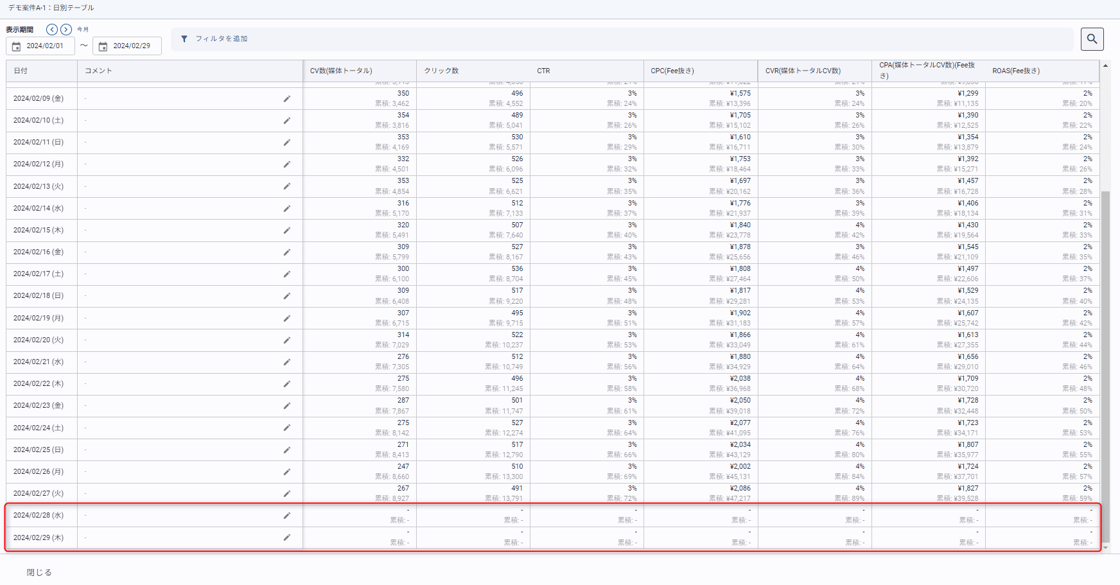Select the クリック数 column header
The width and height of the screenshot is (1120, 585).
[441, 71]
